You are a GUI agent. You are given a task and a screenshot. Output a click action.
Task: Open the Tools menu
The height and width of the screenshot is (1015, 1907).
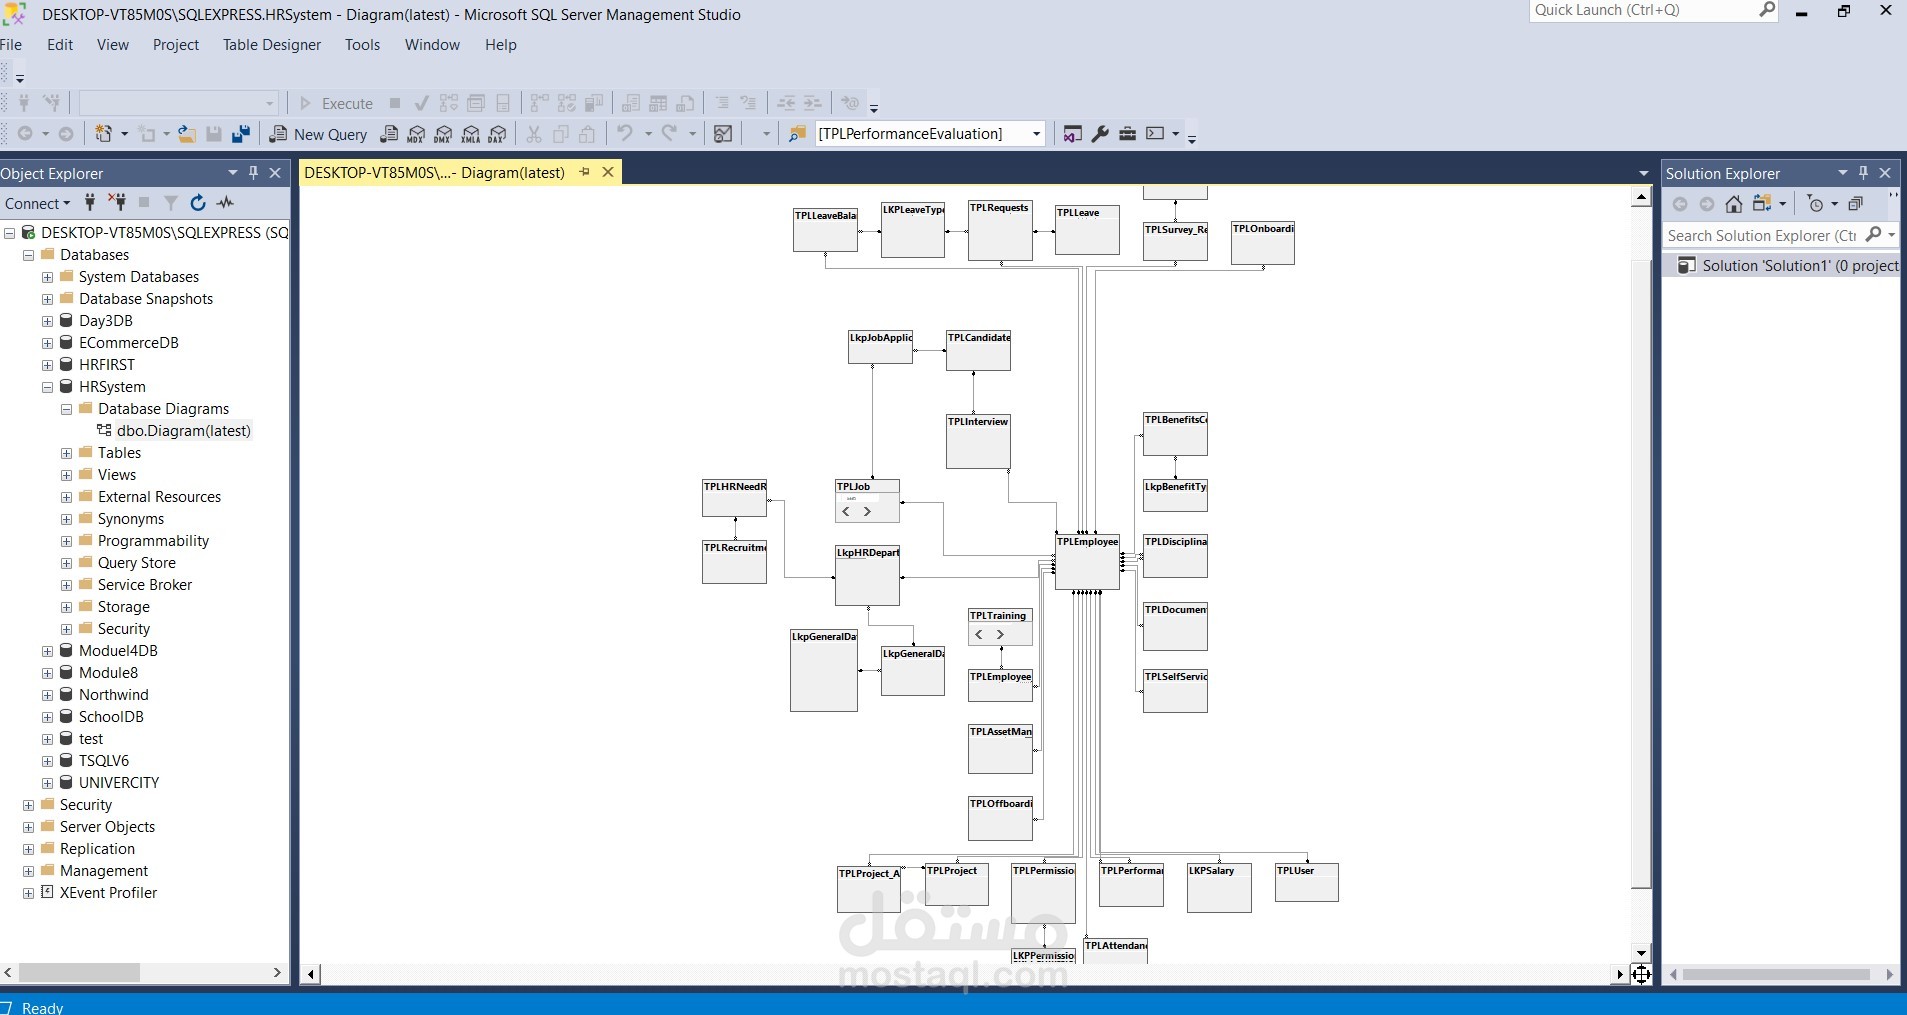[x=362, y=45]
